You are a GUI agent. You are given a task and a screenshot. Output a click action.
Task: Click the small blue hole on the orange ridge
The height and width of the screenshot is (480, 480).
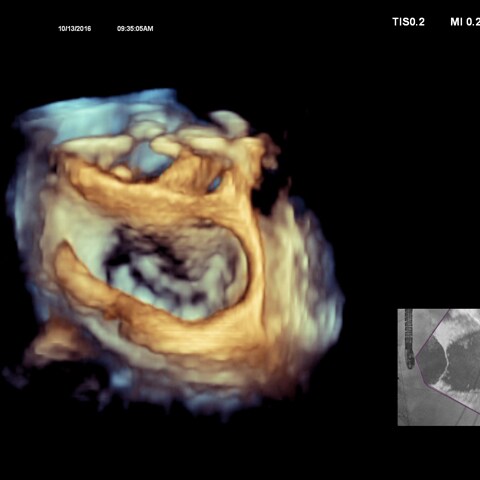215,183
